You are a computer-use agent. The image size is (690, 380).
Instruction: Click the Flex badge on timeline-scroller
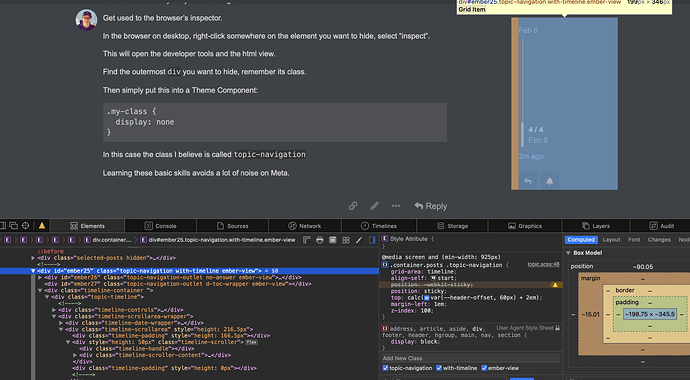click(251, 342)
